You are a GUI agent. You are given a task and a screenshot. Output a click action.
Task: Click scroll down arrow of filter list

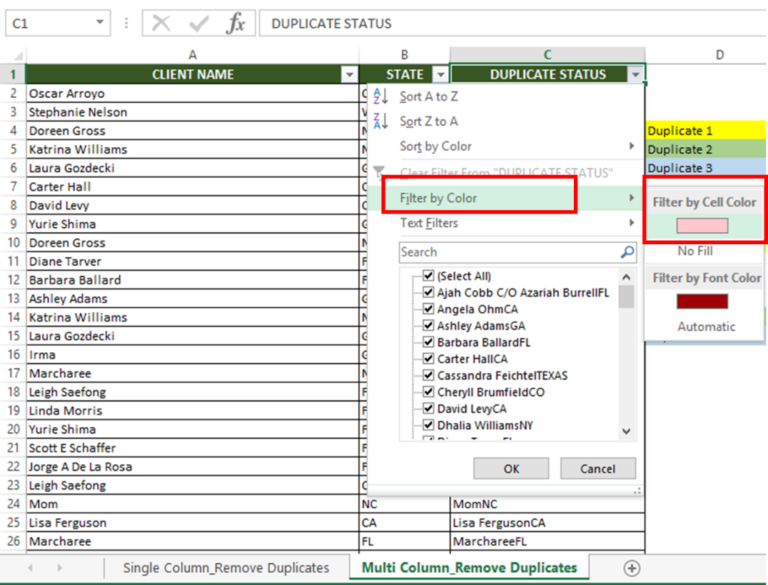tap(626, 431)
